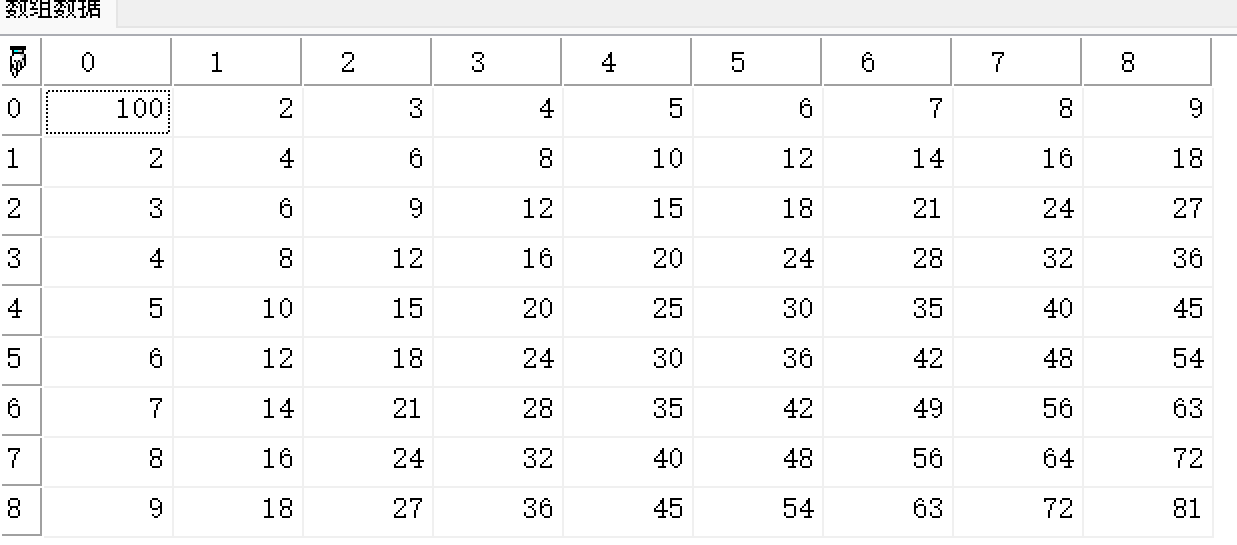Select column header 4
Image resolution: width=1237 pixels, height=545 pixels.
coord(627,63)
